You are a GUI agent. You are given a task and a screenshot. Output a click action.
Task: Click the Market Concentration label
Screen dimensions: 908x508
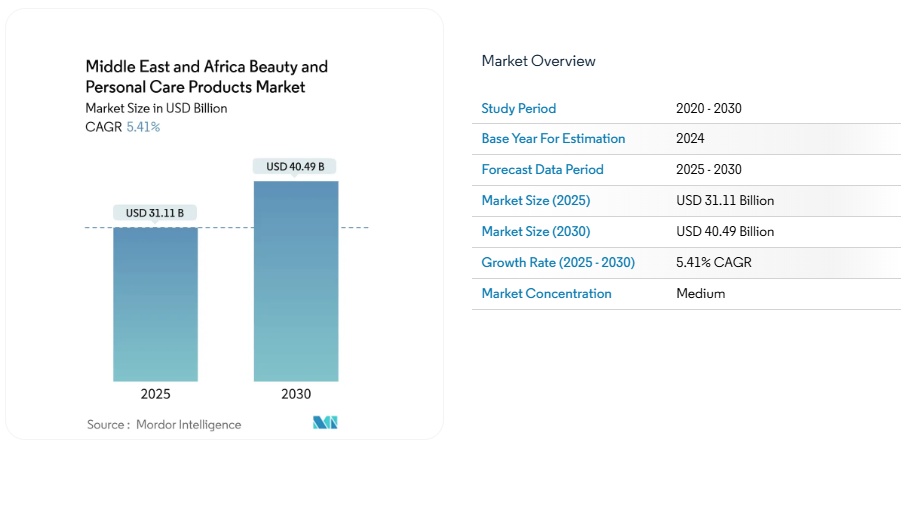[546, 293]
